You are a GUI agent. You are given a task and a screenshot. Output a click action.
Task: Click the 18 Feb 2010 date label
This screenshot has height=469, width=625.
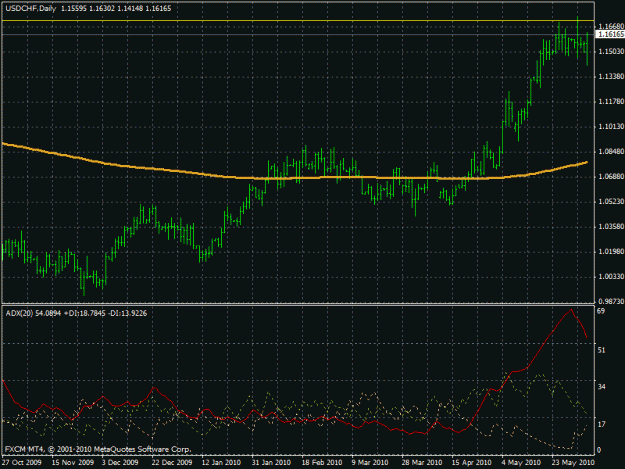tap(322, 462)
